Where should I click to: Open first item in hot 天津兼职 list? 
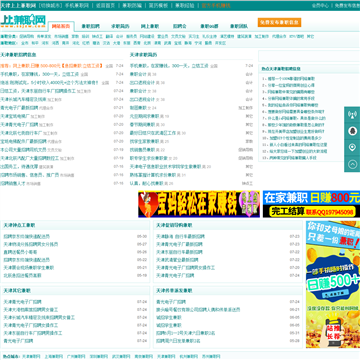pyautogui.click(x=289, y=79)
